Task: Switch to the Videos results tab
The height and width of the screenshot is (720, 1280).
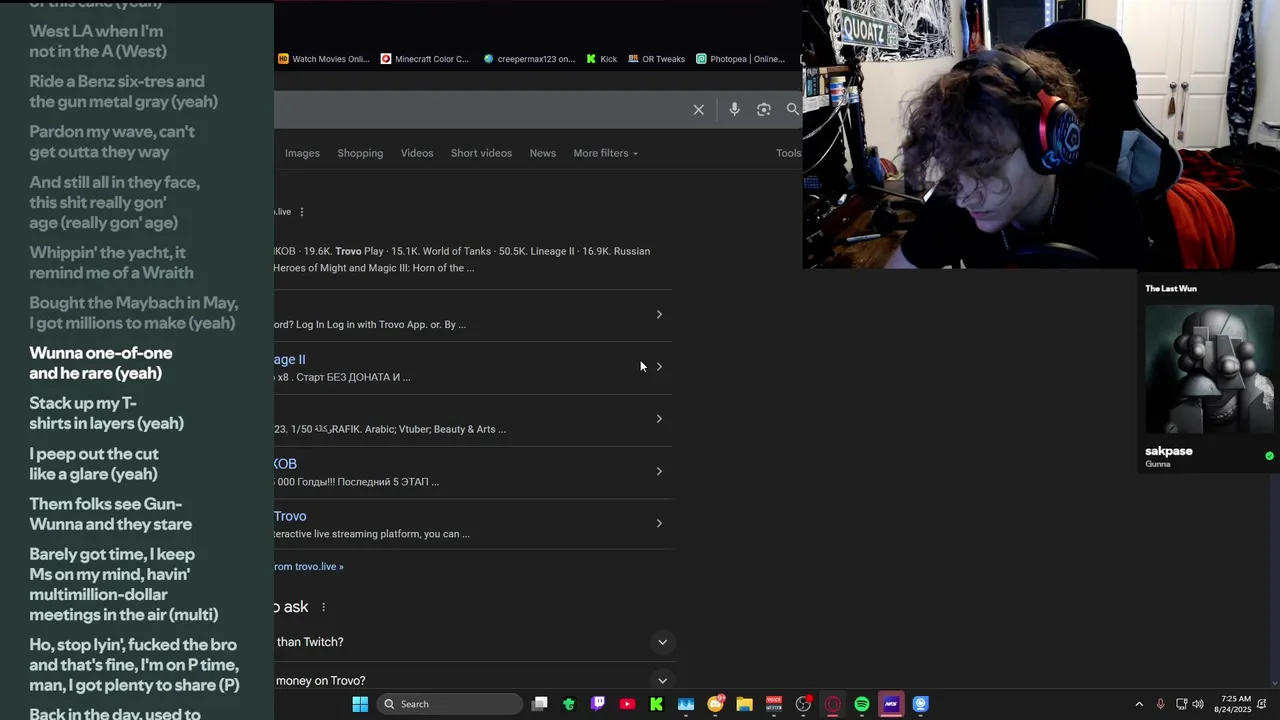Action: pos(417,153)
